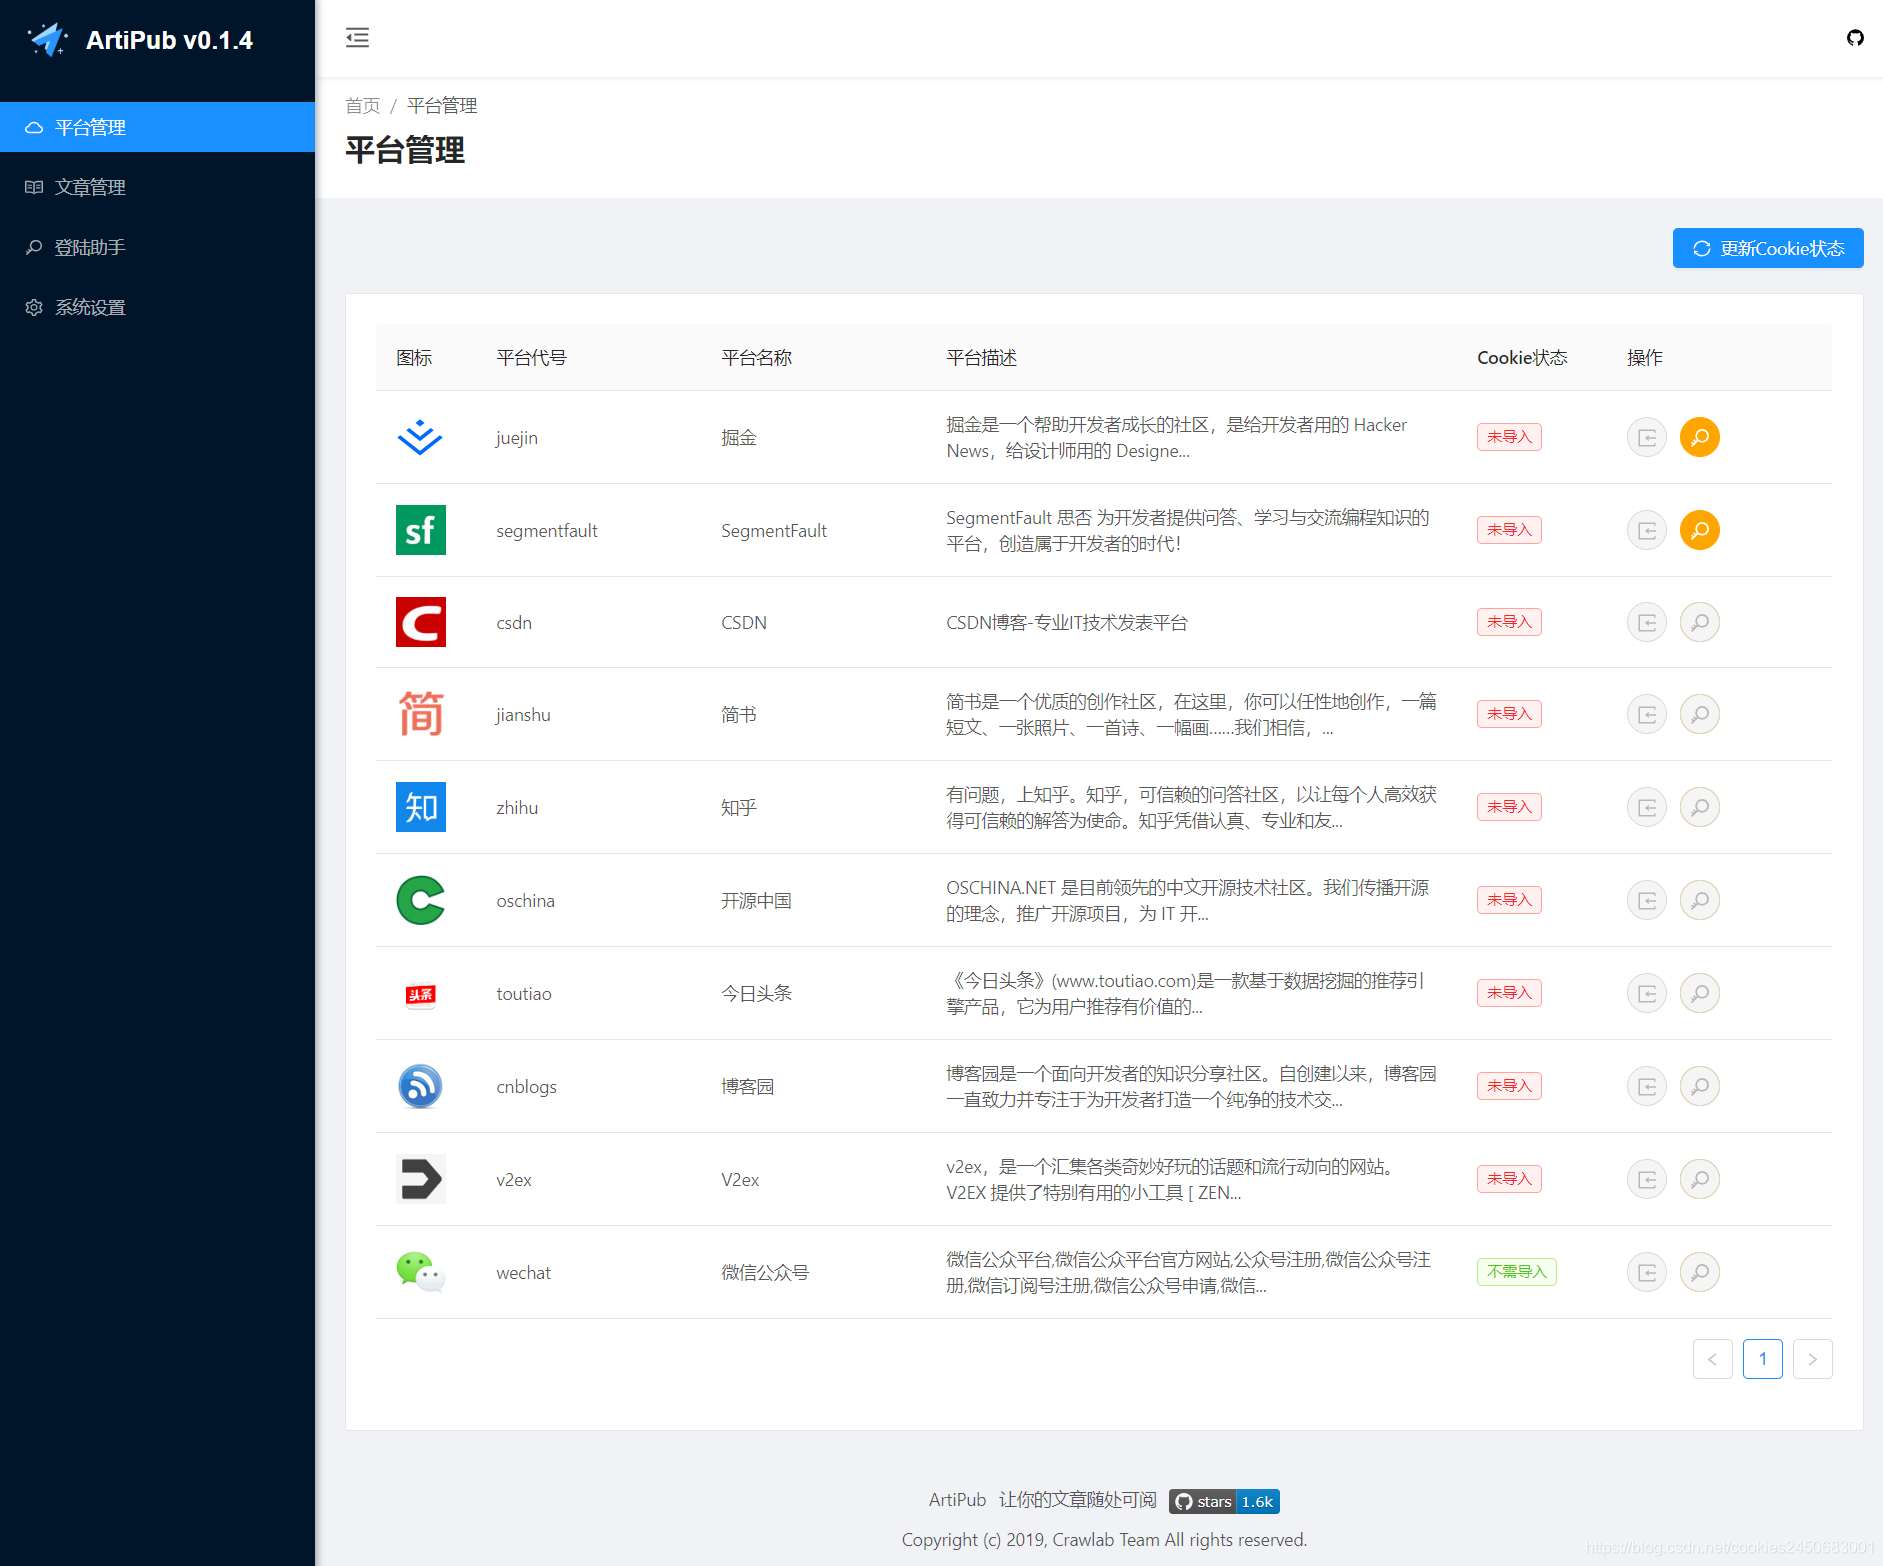Click the 今日头条 platform name cell

[756, 994]
